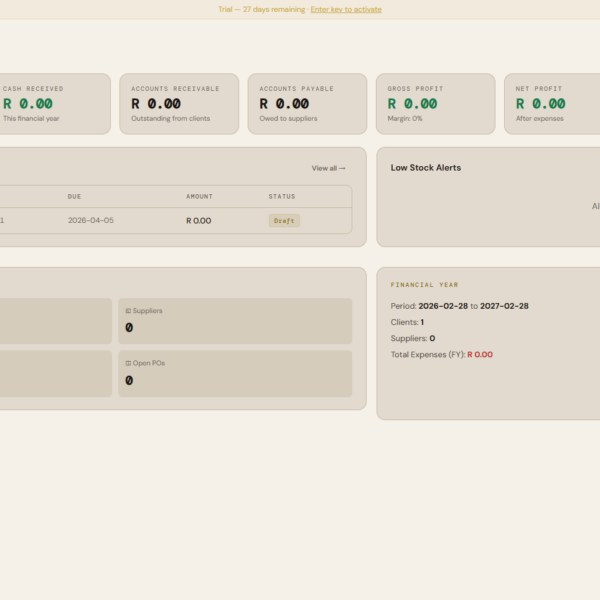Click the 'Margin: 0%' text
Viewport: 600px width, 600px height.
405,119
